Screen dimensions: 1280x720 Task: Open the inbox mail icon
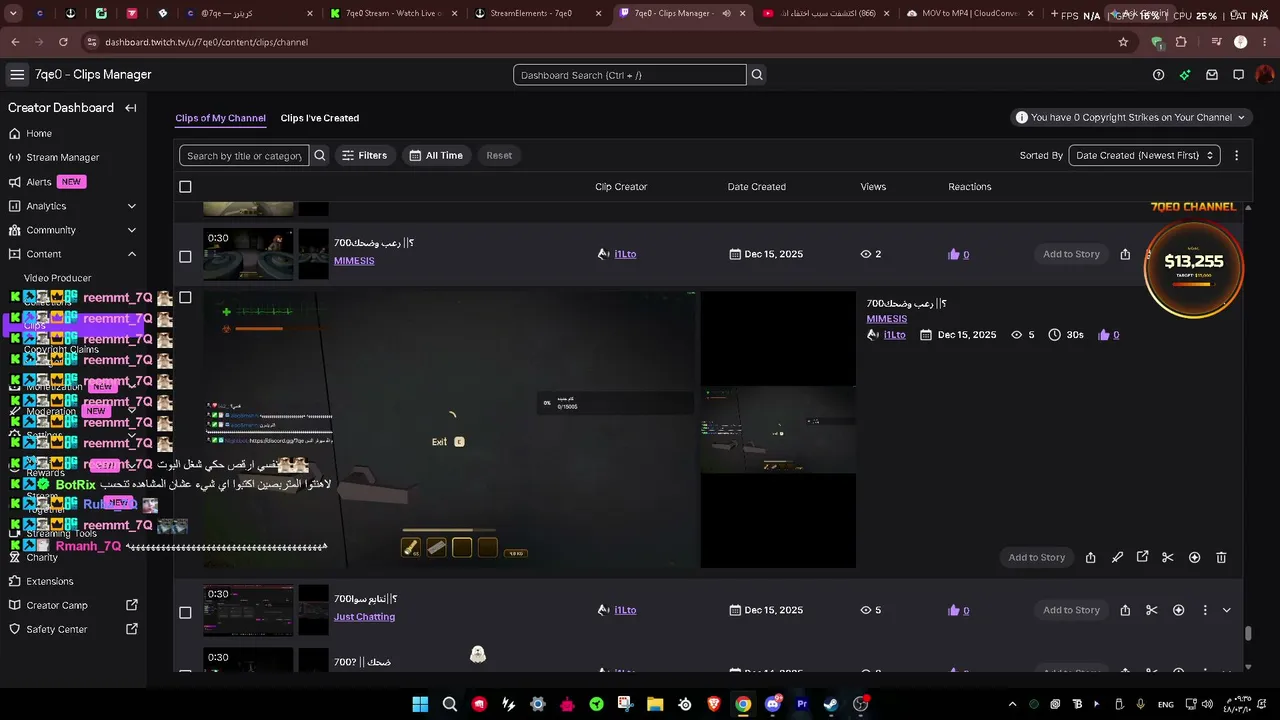pos(1212,75)
